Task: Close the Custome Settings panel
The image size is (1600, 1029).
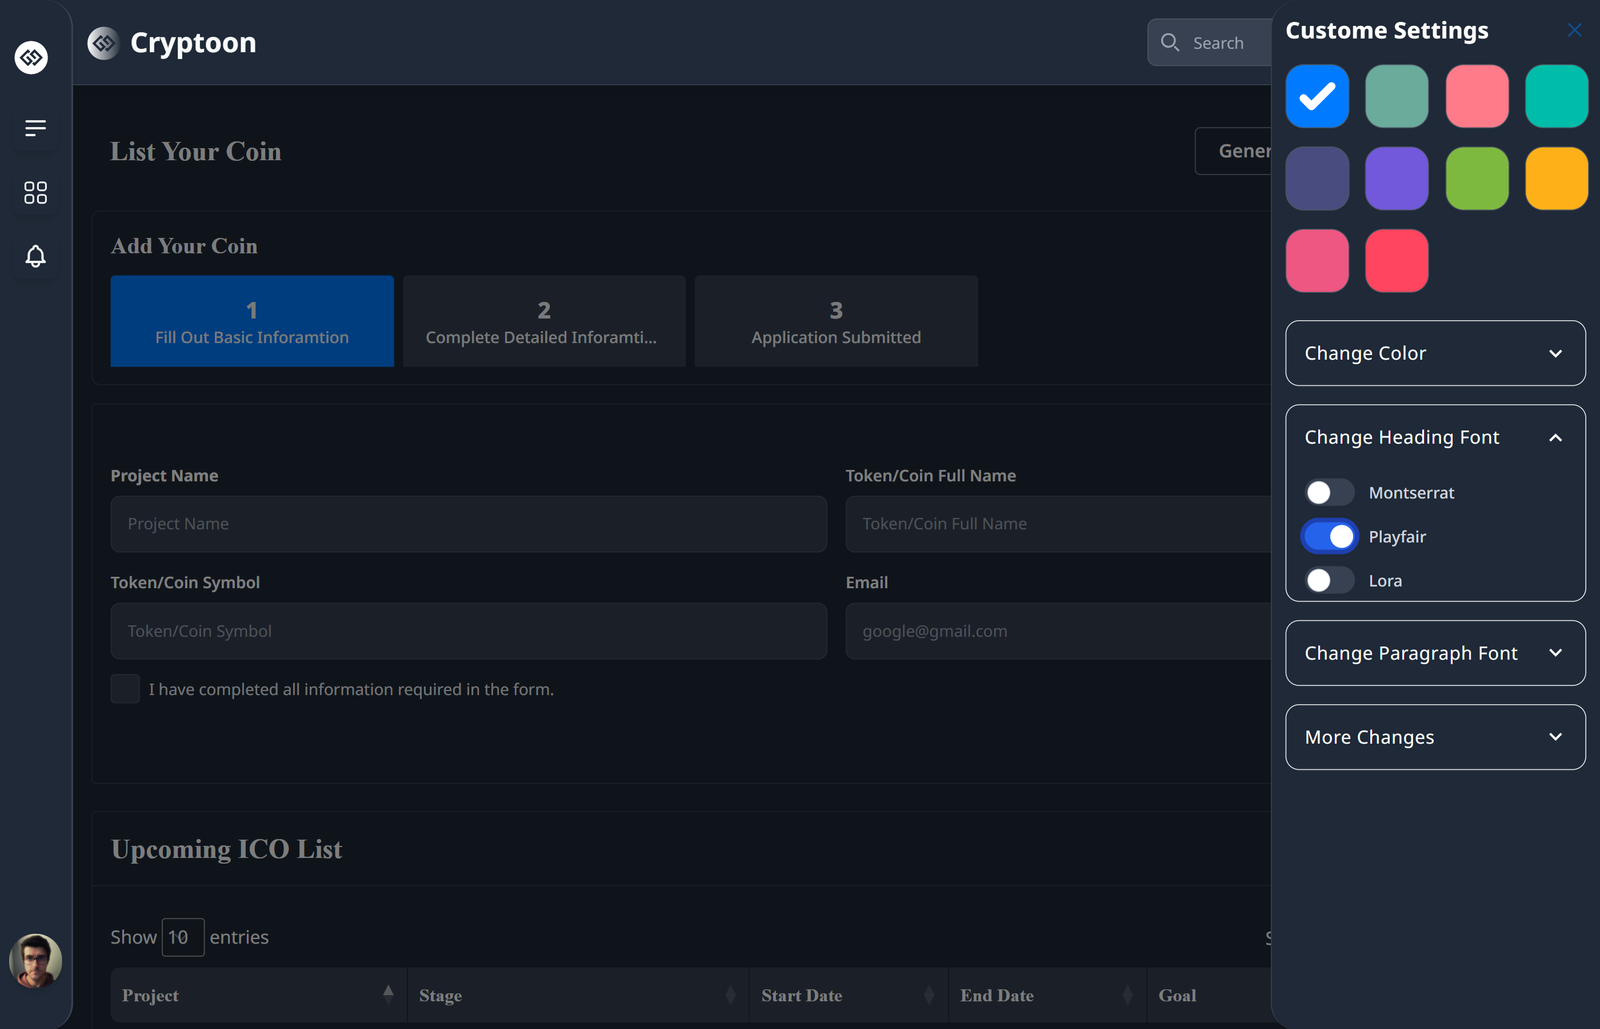Action: (x=1574, y=30)
